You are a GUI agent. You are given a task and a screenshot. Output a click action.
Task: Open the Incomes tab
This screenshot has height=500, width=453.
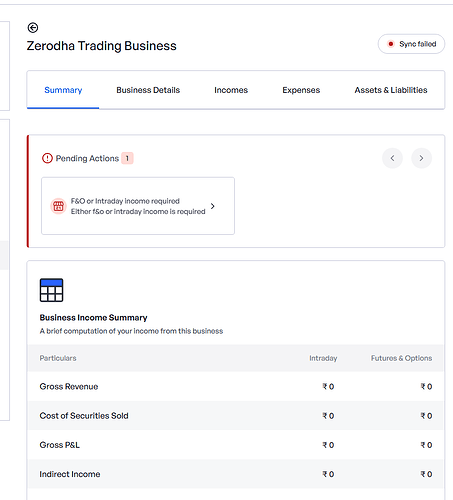point(231,90)
